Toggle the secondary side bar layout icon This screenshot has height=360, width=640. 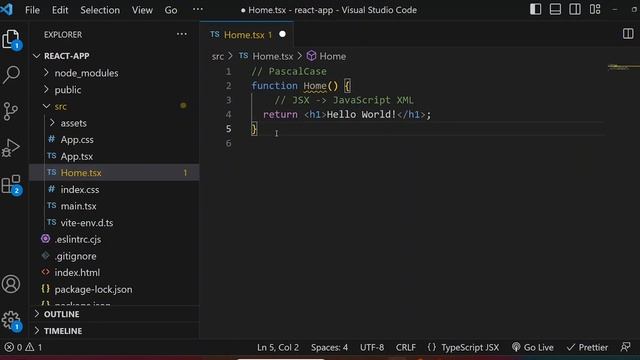[x=575, y=9]
